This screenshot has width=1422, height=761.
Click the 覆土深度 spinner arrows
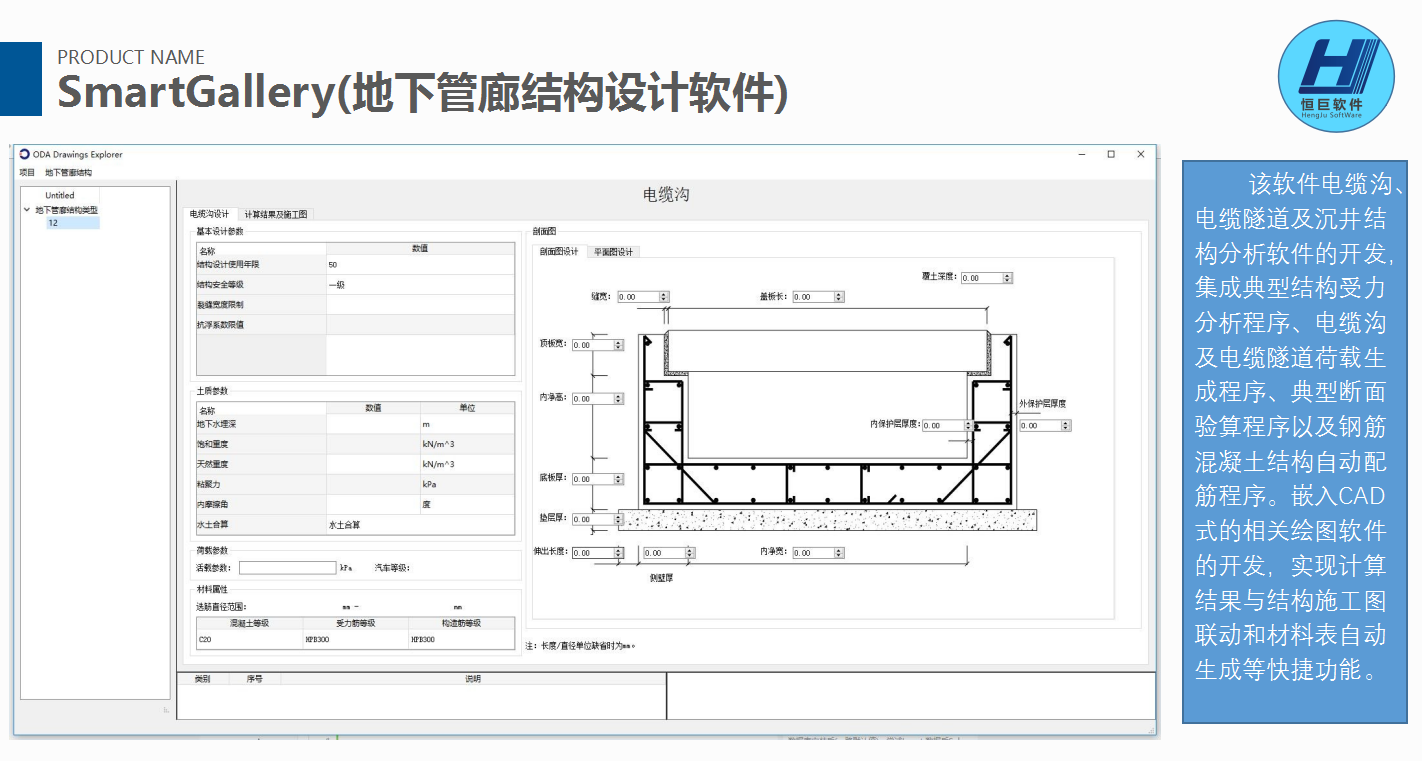[1008, 278]
